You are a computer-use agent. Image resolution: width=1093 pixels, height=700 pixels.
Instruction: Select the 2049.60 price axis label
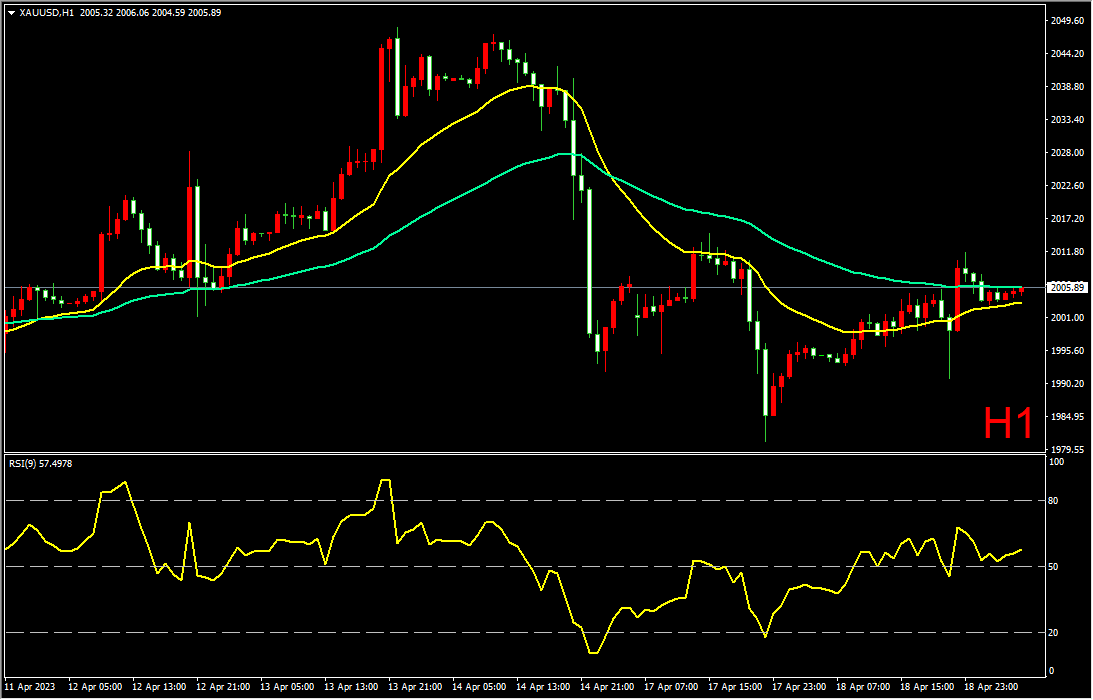(1067, 20)
